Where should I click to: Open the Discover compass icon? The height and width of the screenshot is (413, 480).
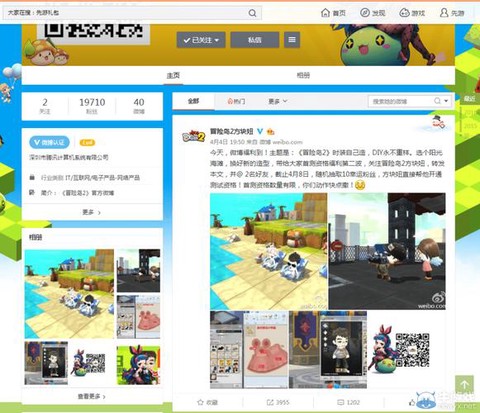pyautogui.click(x=365, y=13)
